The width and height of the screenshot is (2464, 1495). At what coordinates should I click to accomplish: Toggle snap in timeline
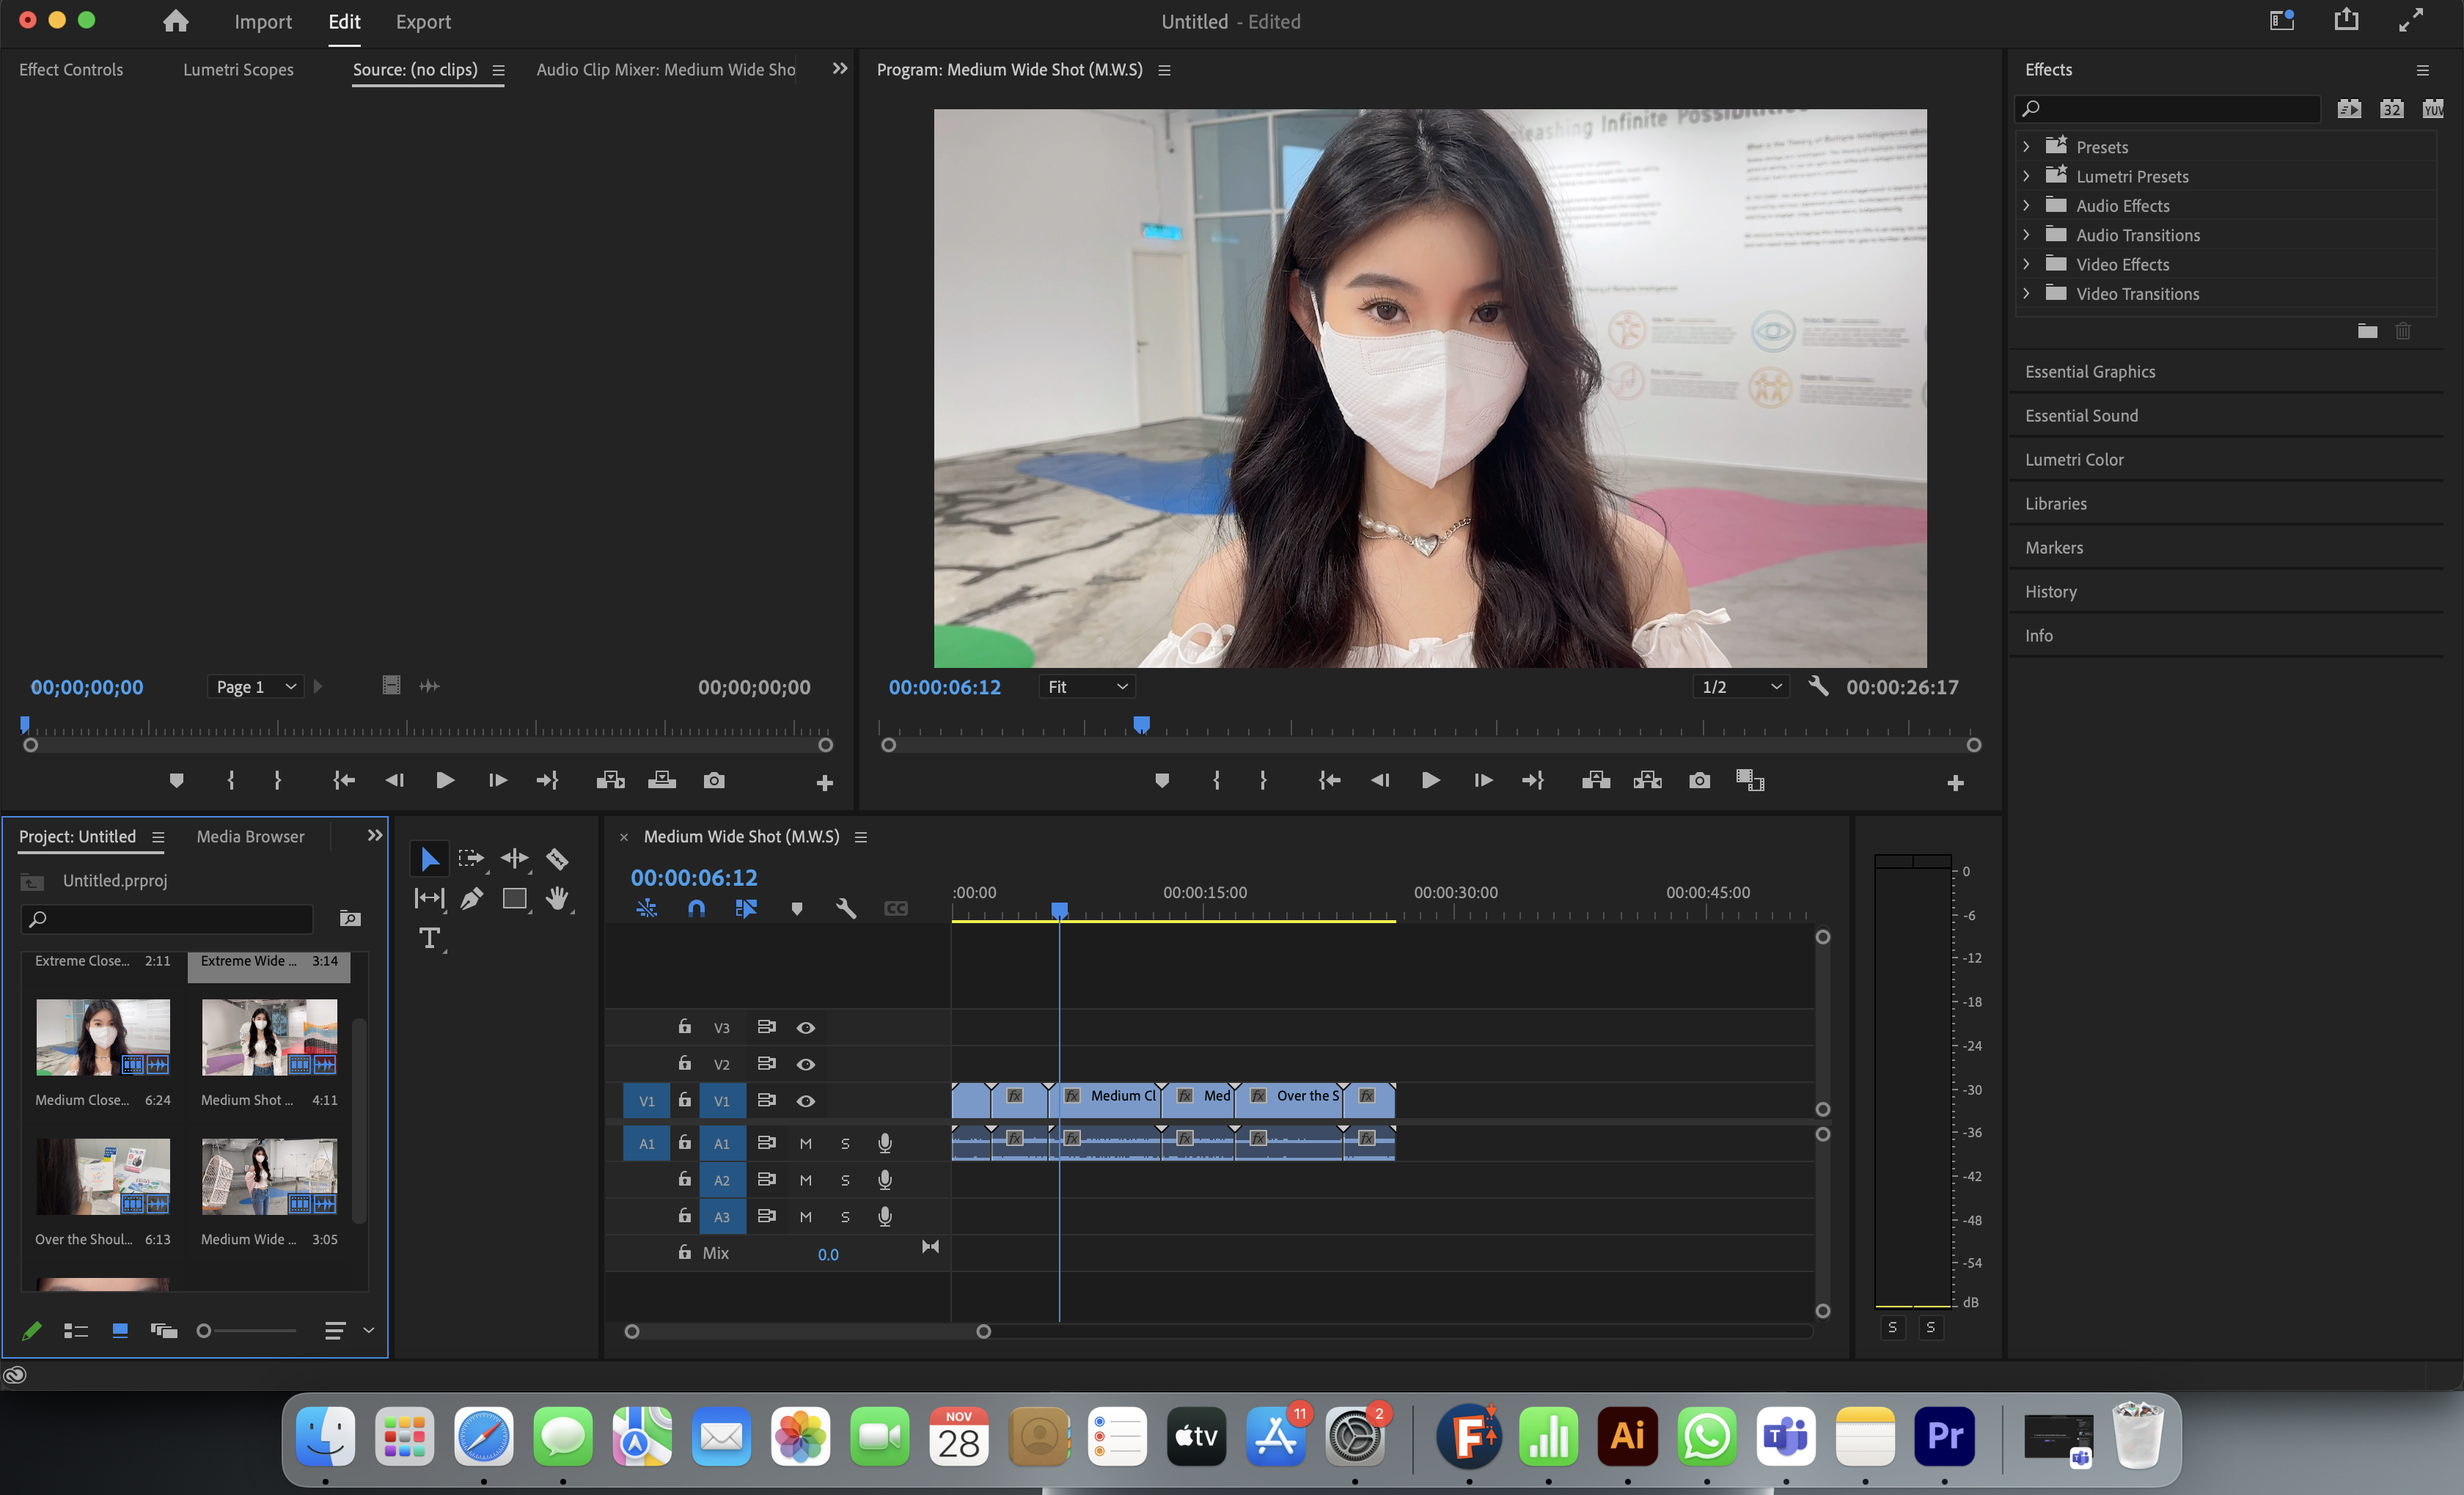coord(696,908)
